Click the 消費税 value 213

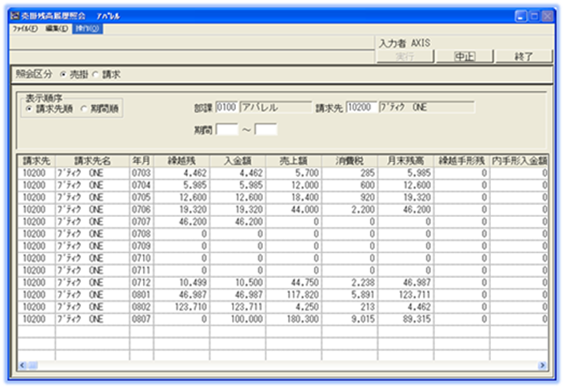(x=350, y=307)
